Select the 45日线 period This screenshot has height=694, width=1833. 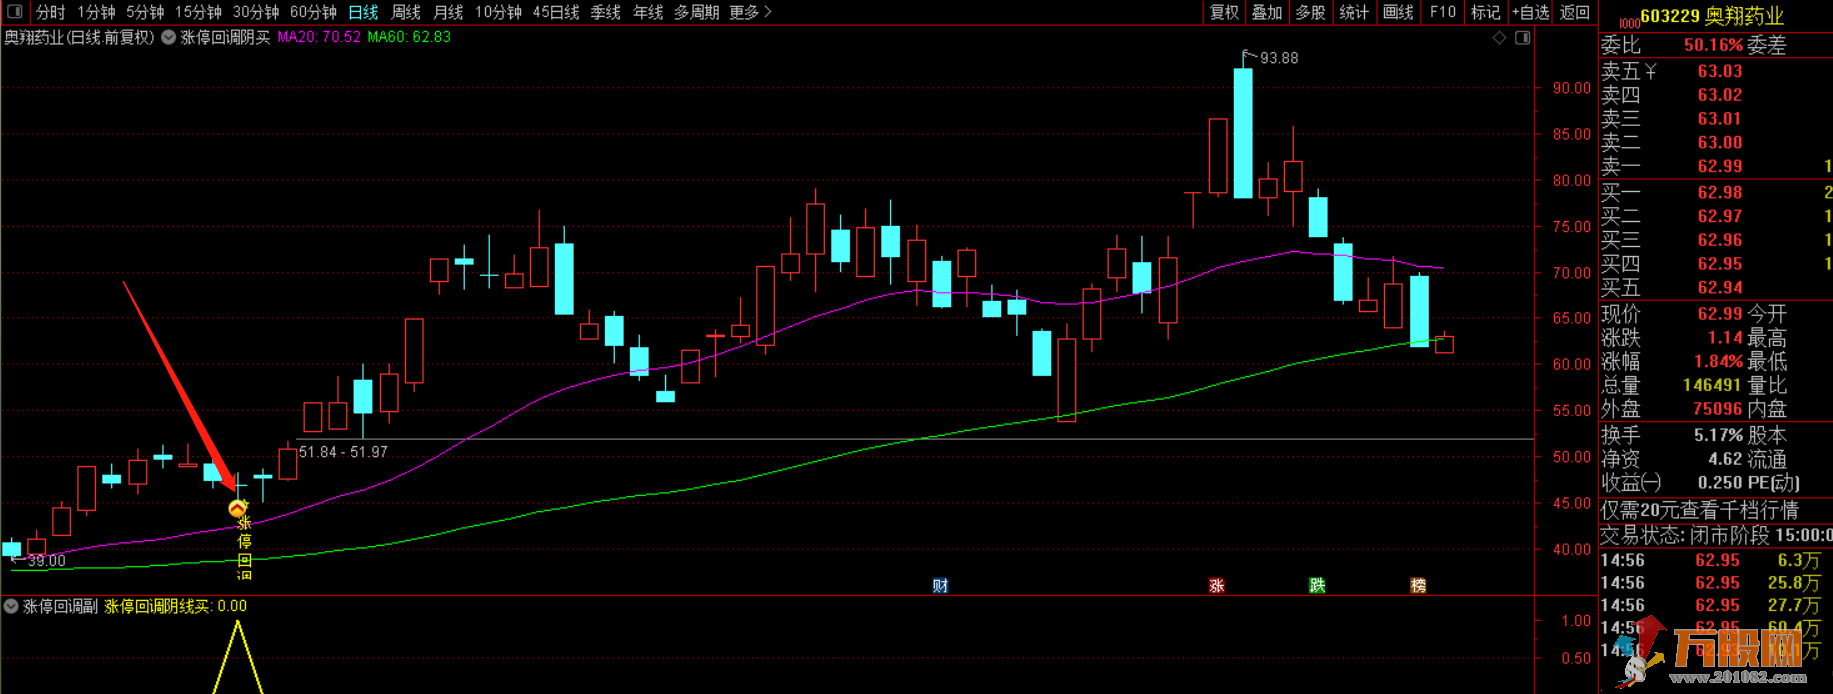tap(556, 12)
